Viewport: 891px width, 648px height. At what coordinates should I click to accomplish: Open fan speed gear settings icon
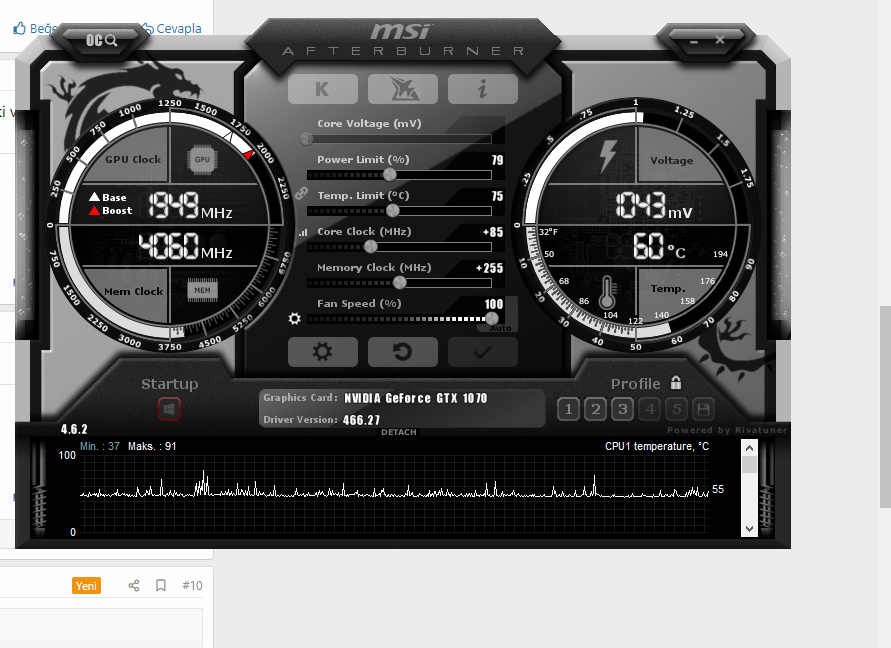point(294,318)
